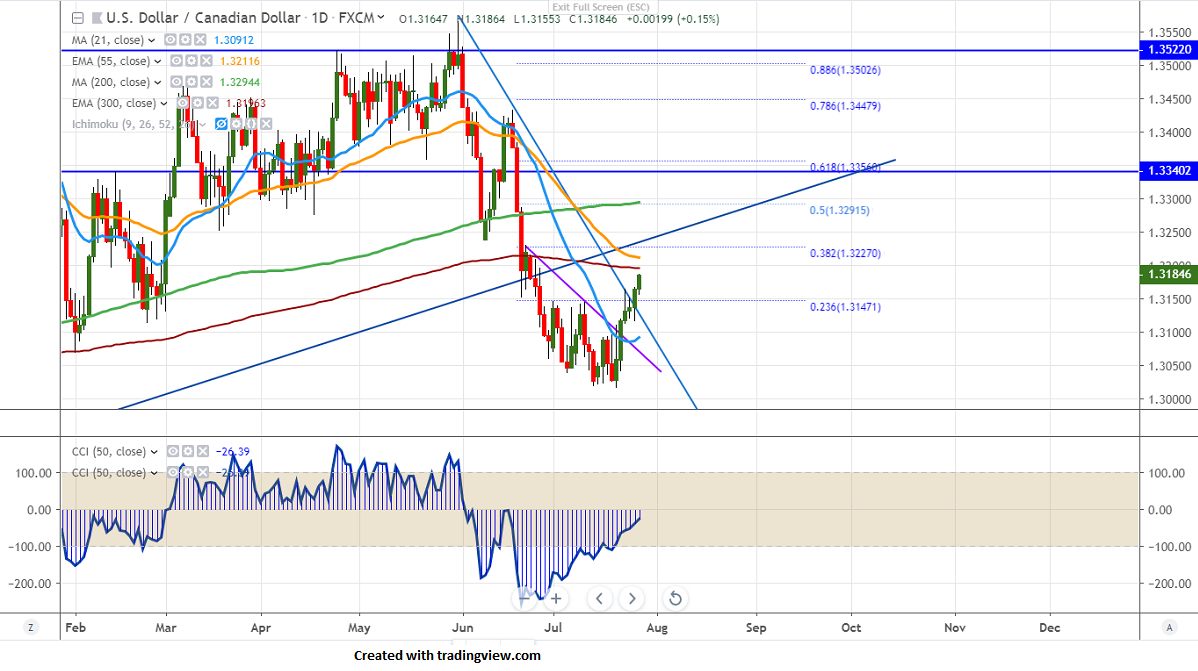Image resolution: width=1198 pixels, height=671 pixels.
Task: Expand the second CCI (50, close) dropdown
Action: [x=154, y=473]
